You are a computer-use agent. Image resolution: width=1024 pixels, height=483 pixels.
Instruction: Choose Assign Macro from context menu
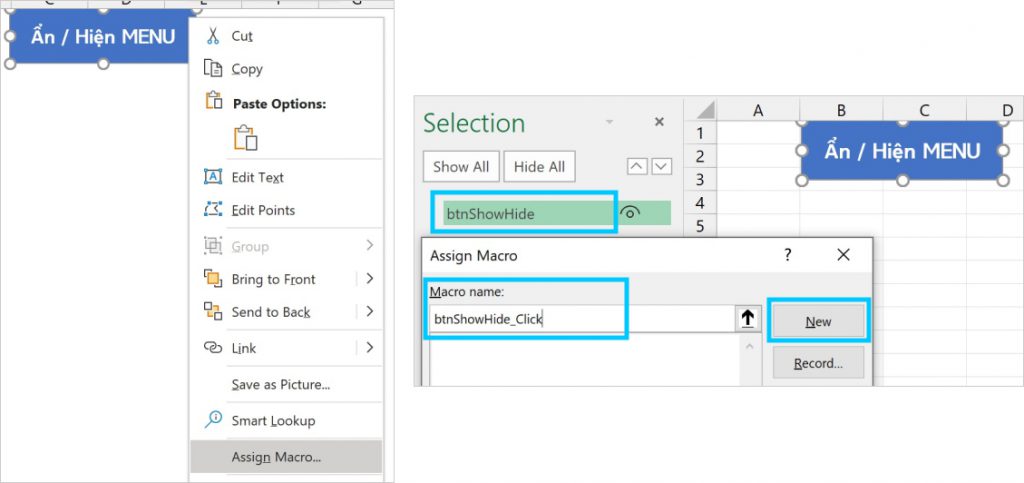tap(276, 457)
